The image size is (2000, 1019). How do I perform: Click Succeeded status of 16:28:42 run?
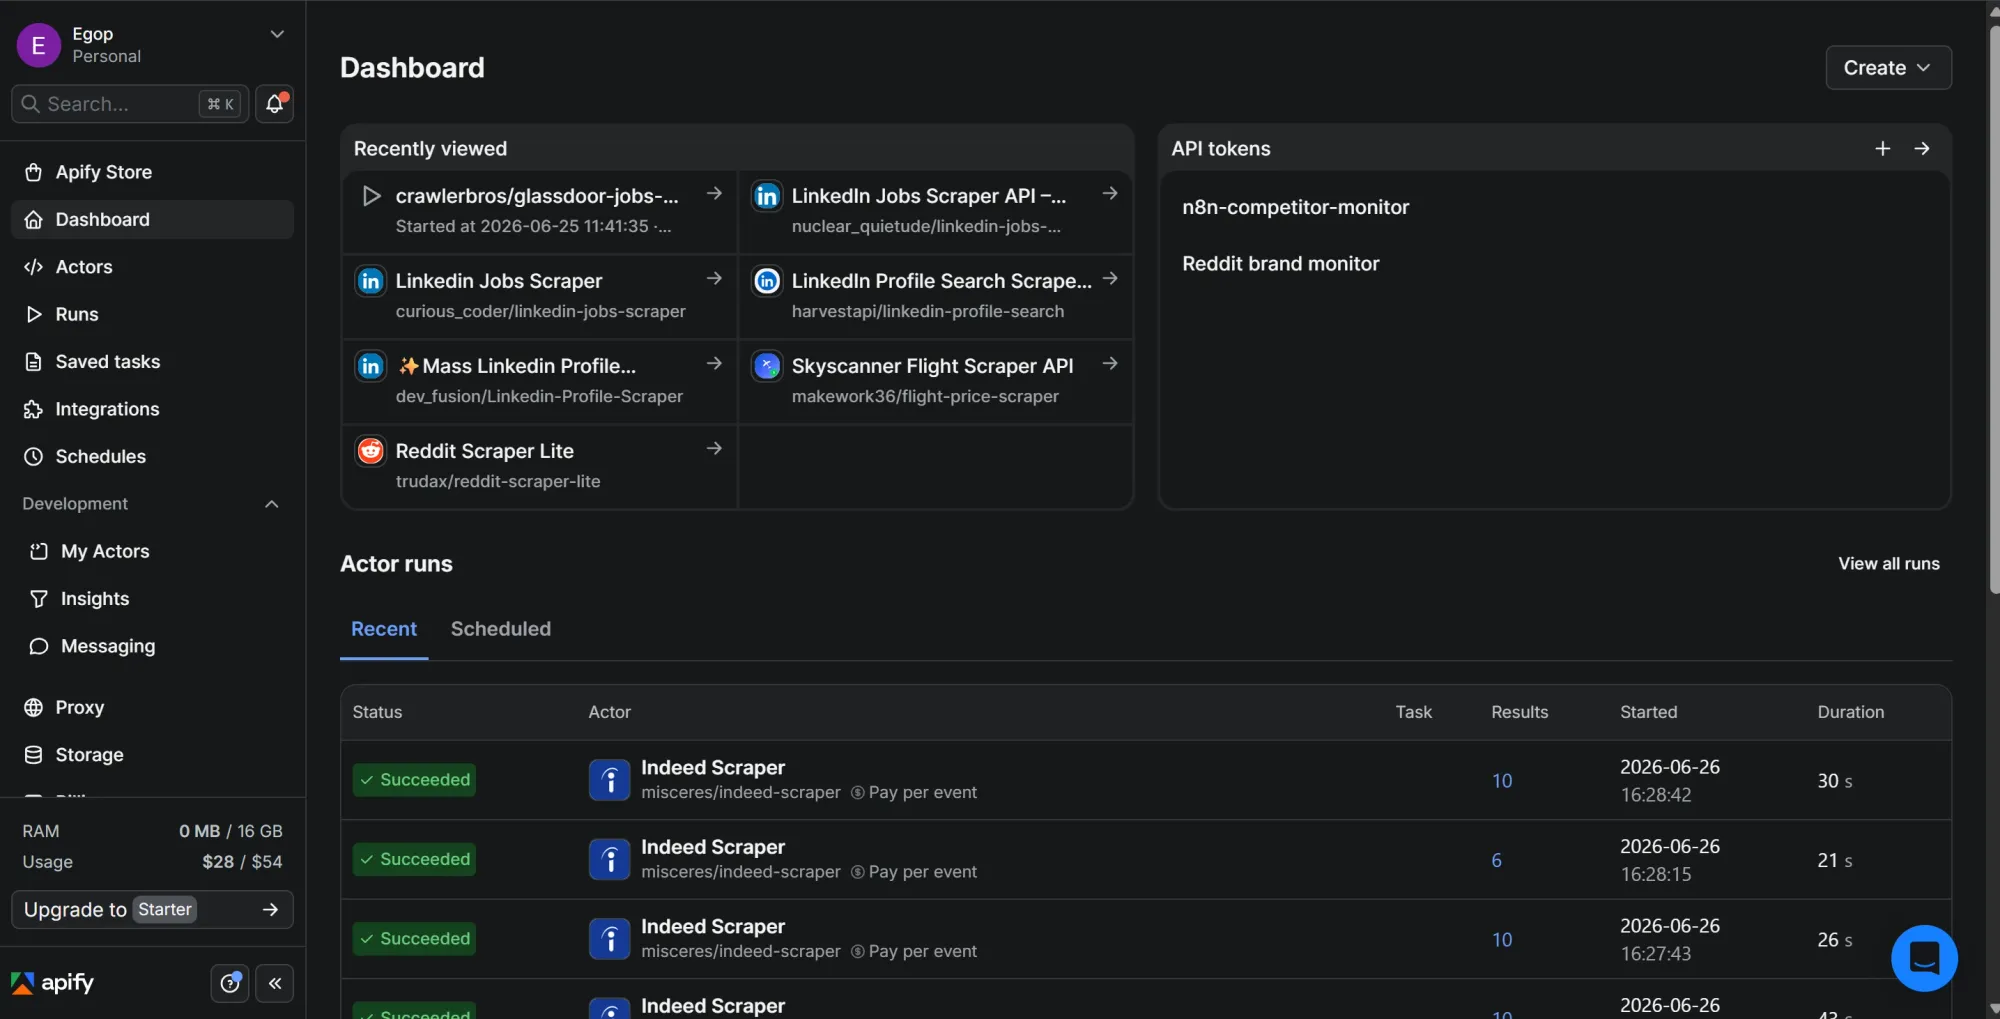[x=414, y=780]
